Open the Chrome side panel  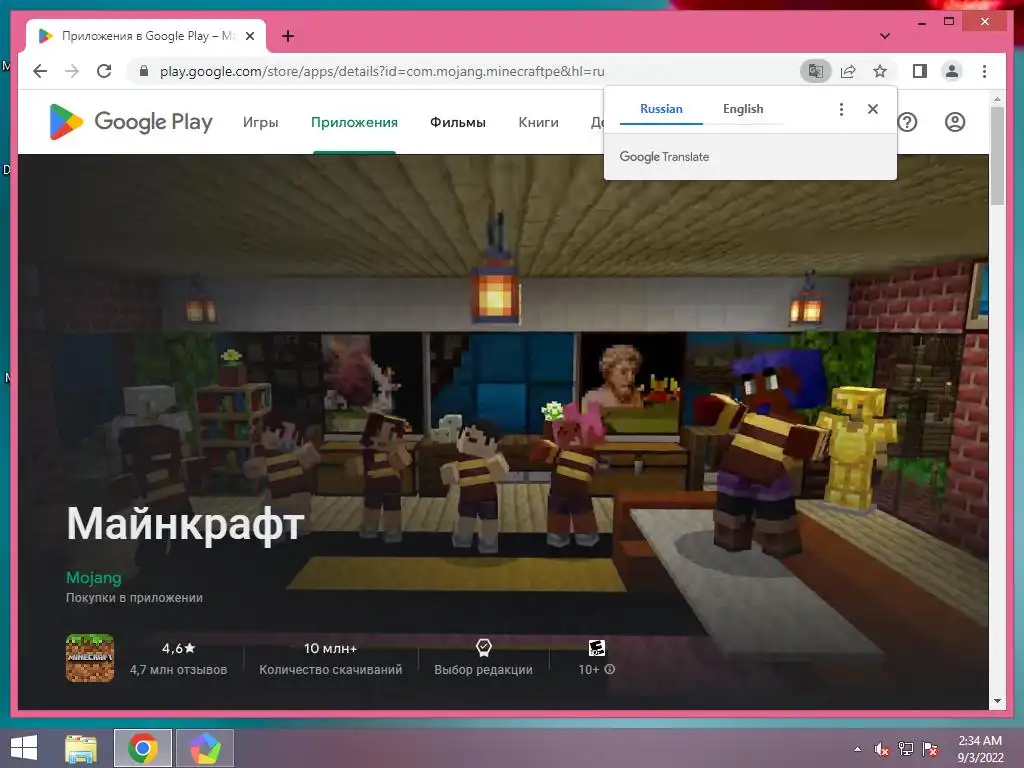[x=920, y=71]
